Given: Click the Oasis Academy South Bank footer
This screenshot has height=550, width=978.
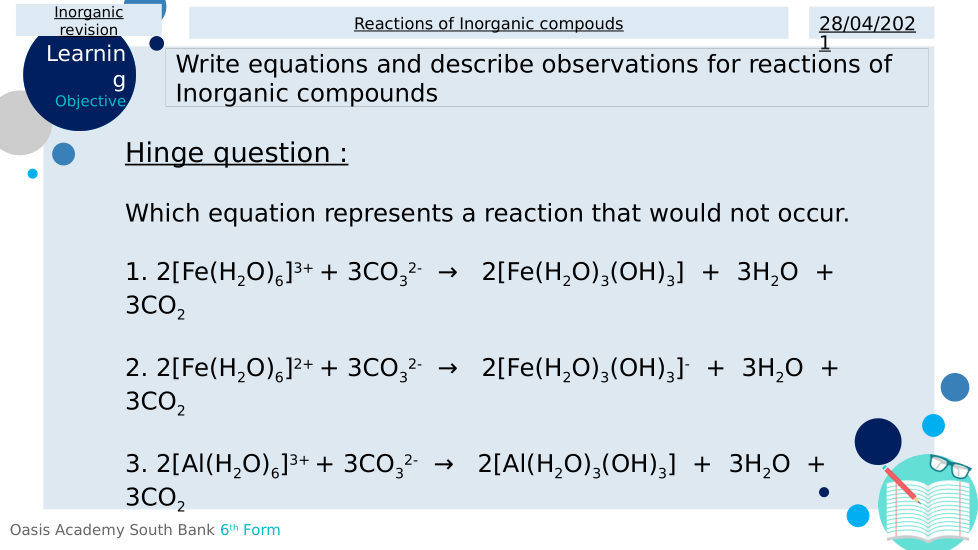Looking at the screenshot, I should point(112,530).
